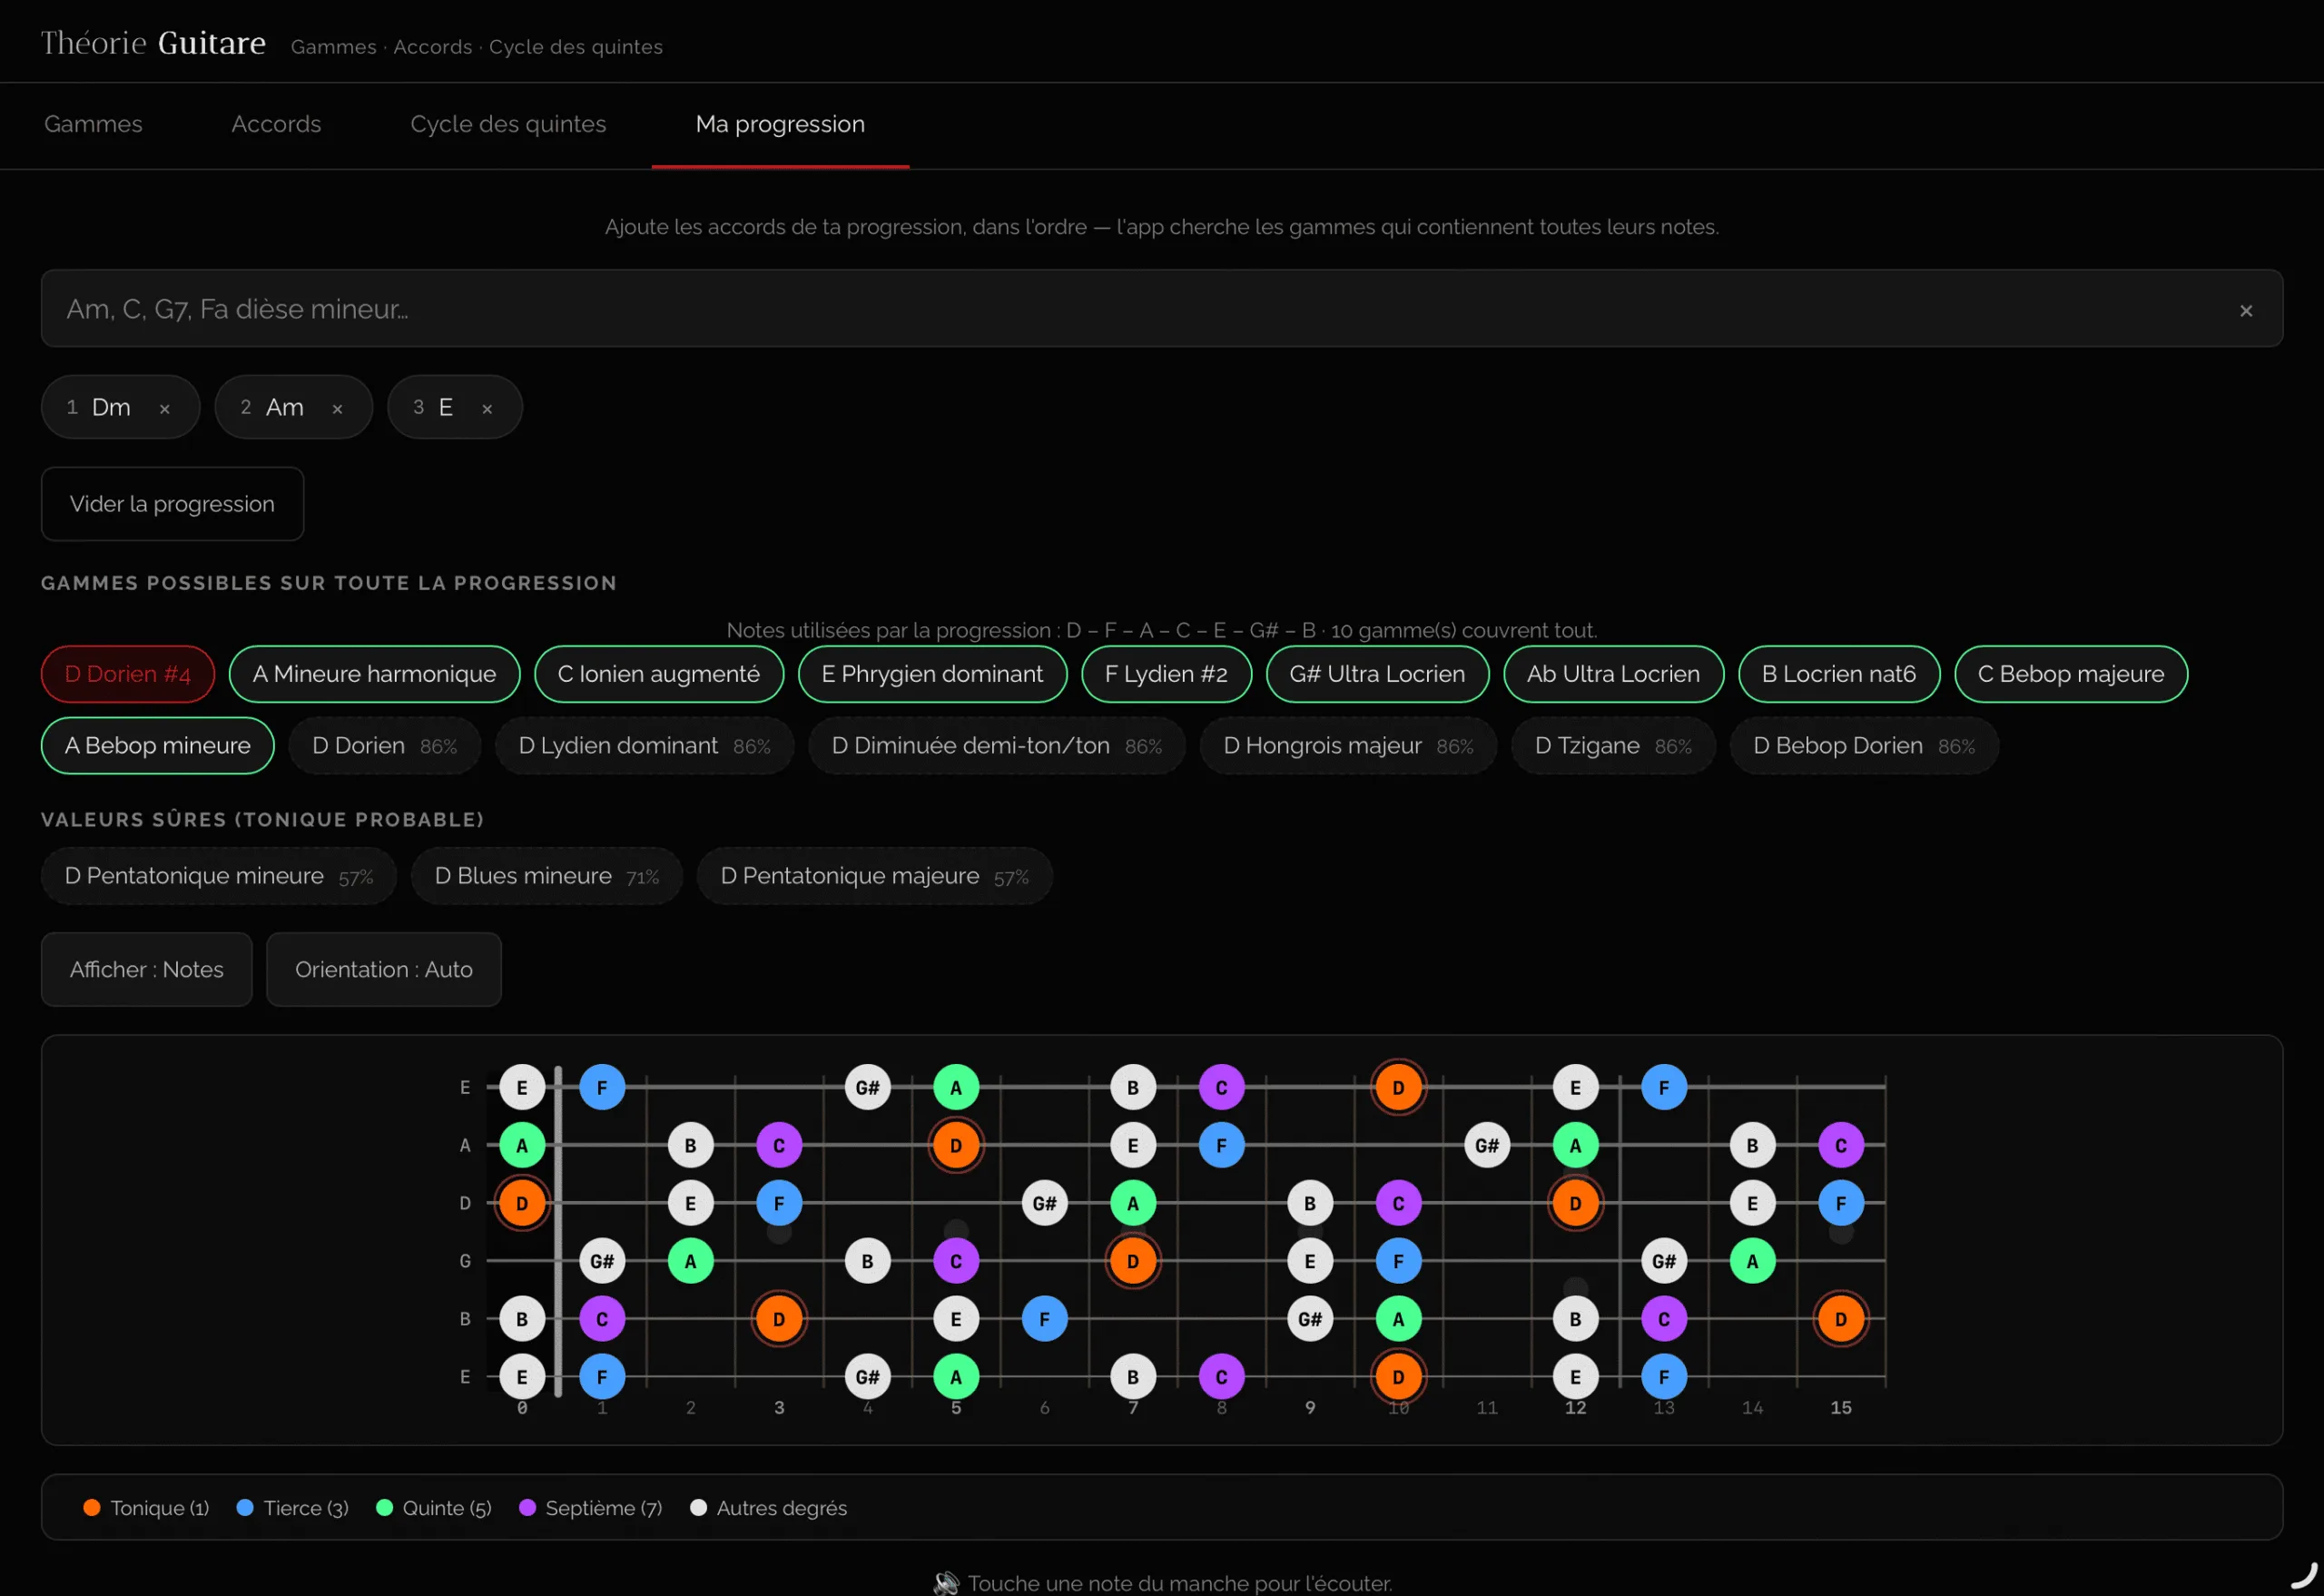This screenshot has width=2324, height=1596.
Task: Play open B string note
Action: [522, 1319]
